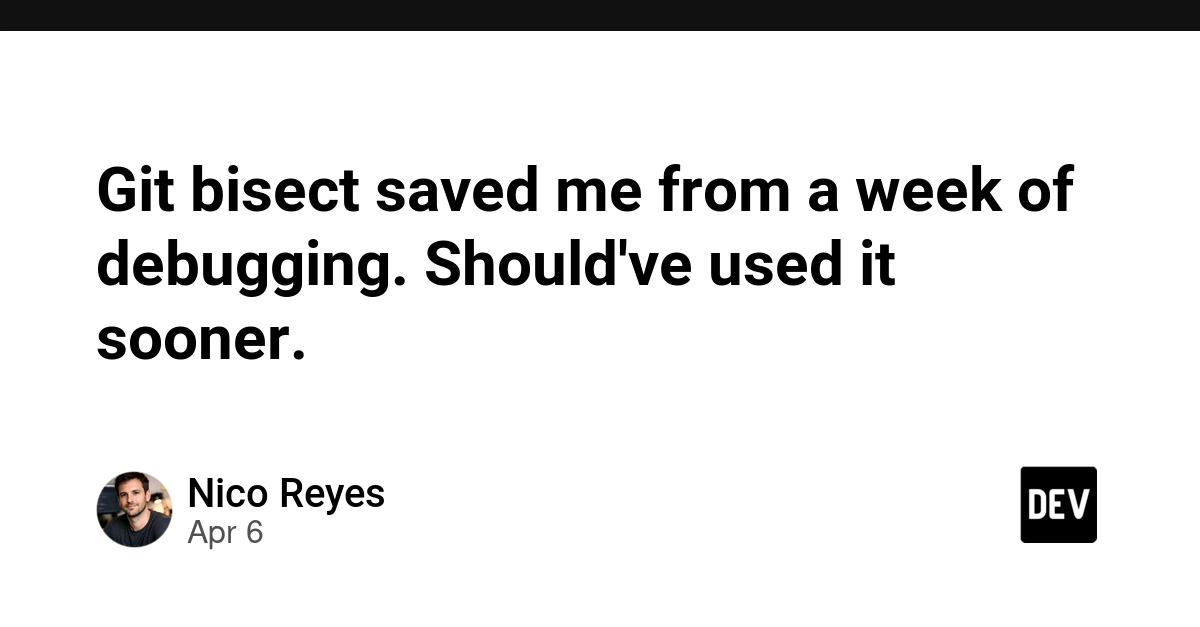Click the word "of" ending the first line
This screenshot has width=1200, height=627.
coord(1046,190)
